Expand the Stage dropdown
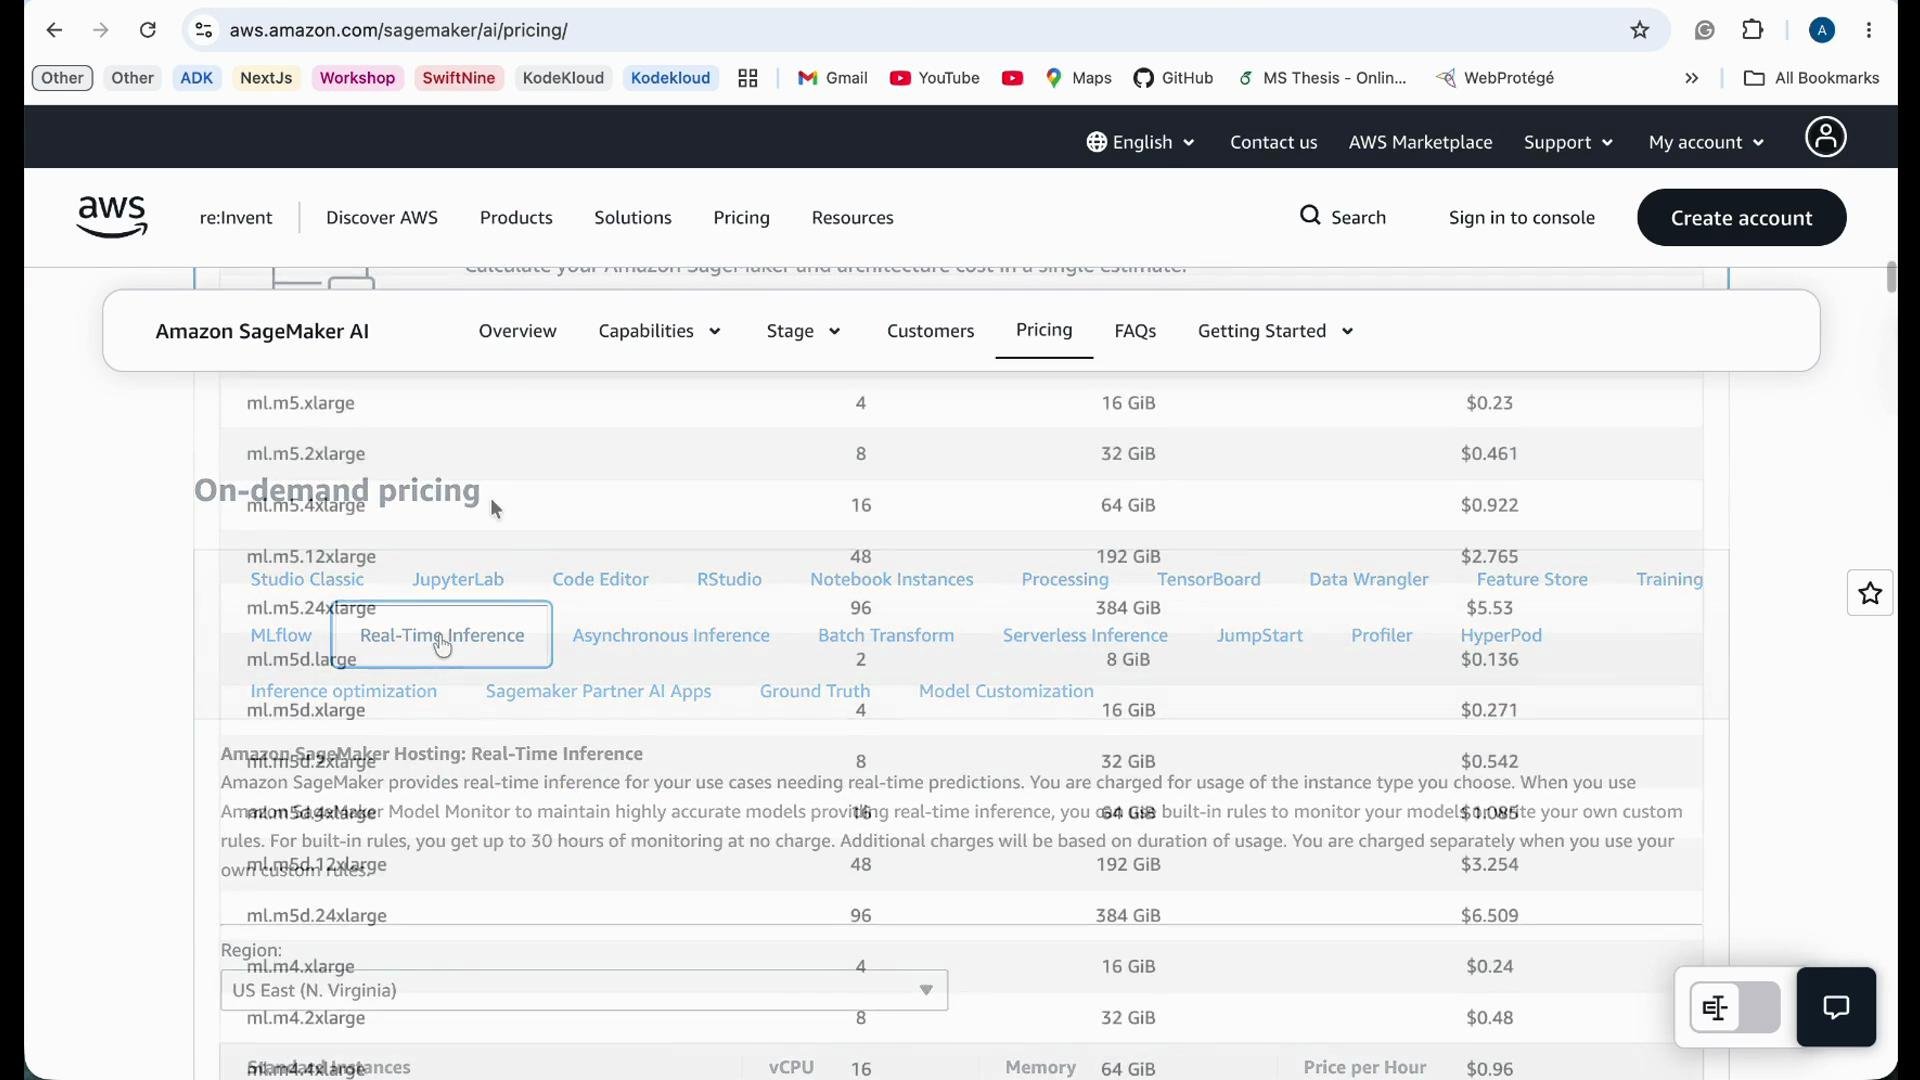 803,332
